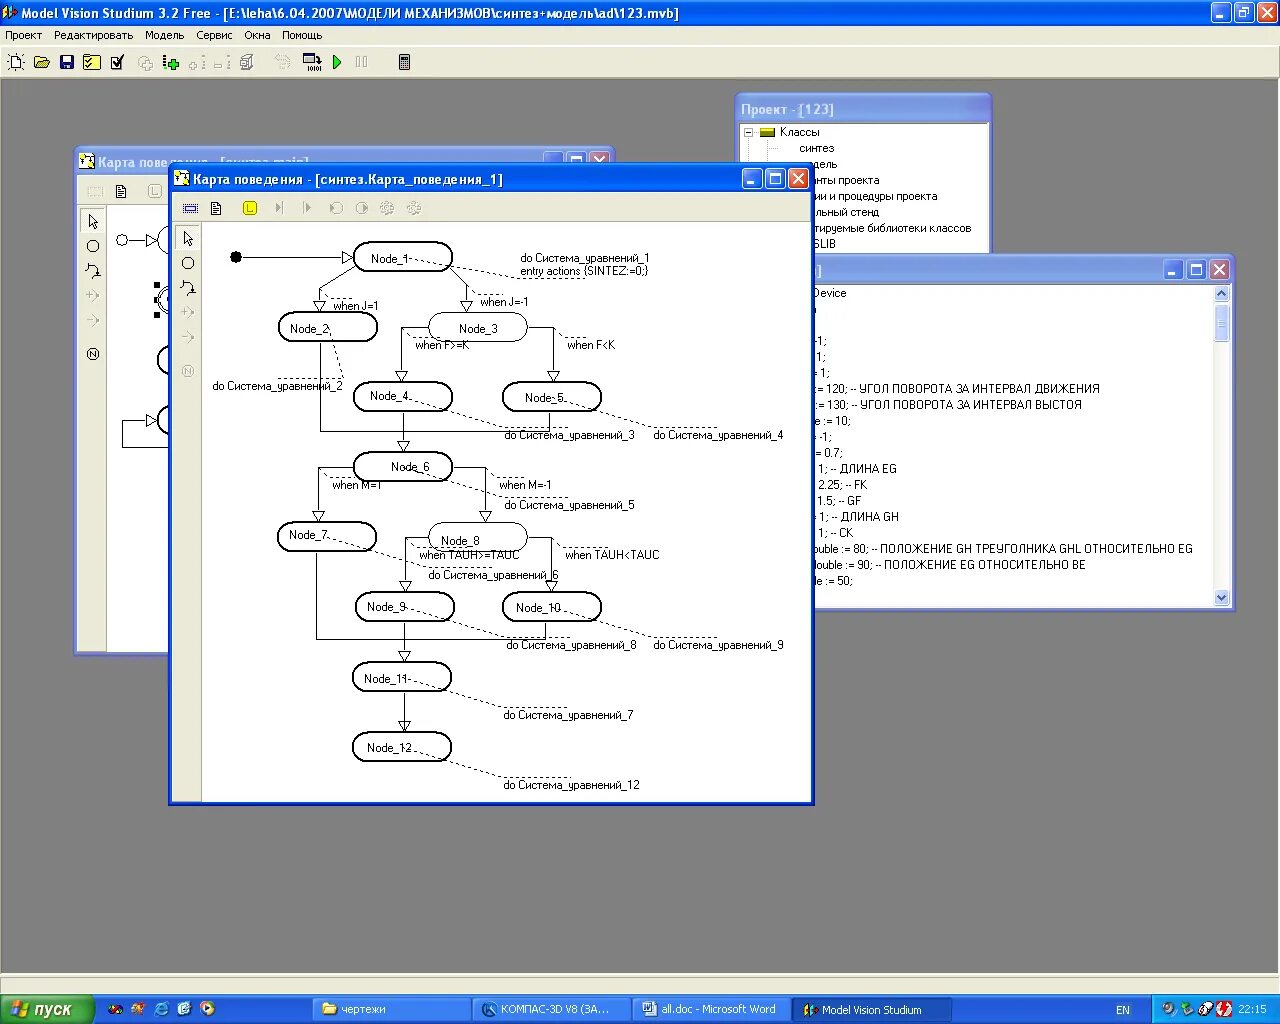Select синтез class in project tree
The height and width of the screenshot is (1024, 1280).
click(816, 148)
